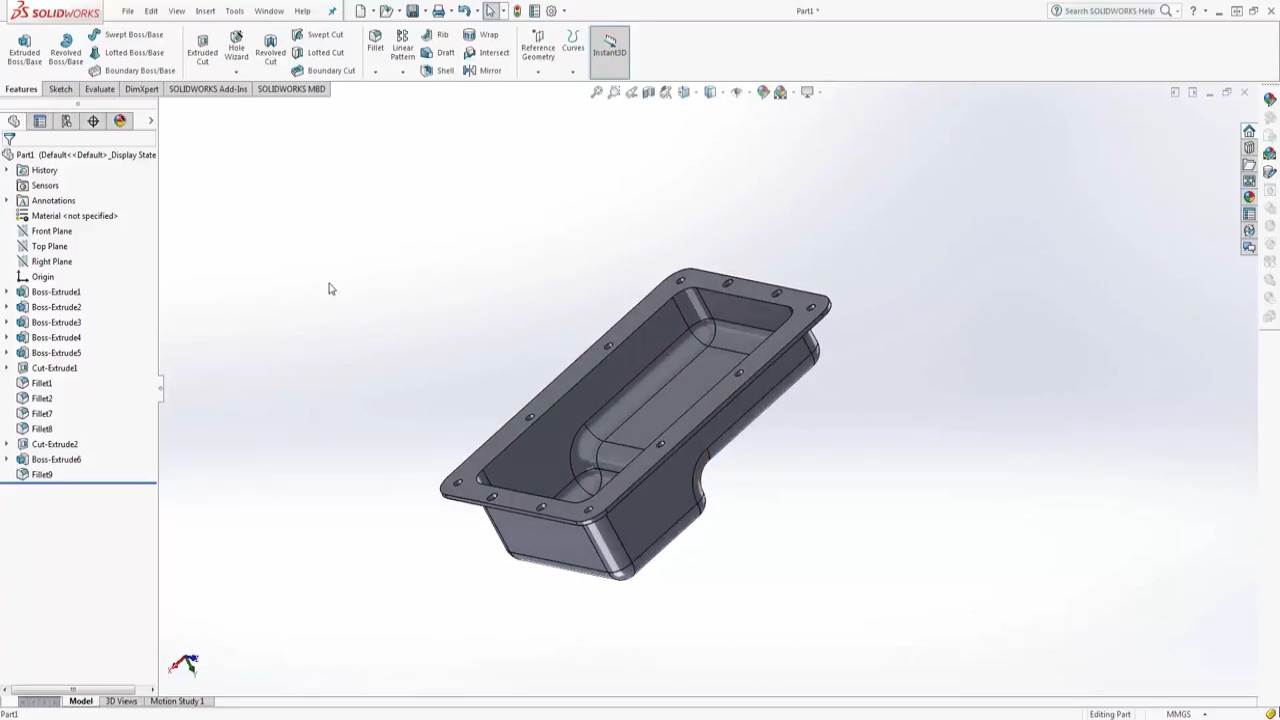Image resolution: width=1280 pixels, height=720 pixels.
Task: Click the feature tree filter icon
Action: pos(9,139)
